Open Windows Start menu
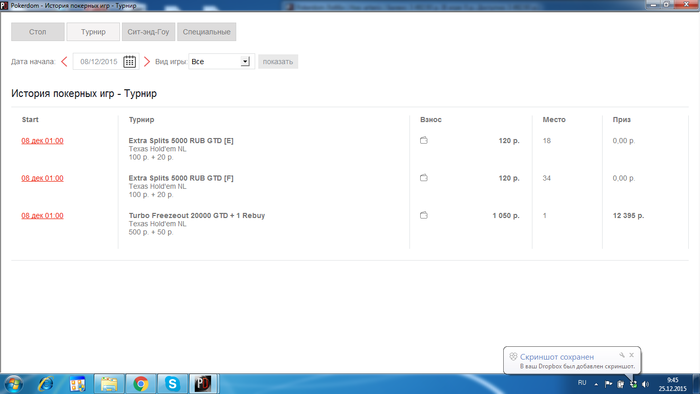Viewport: 700px width, 394px height. [x=13, y=384]
